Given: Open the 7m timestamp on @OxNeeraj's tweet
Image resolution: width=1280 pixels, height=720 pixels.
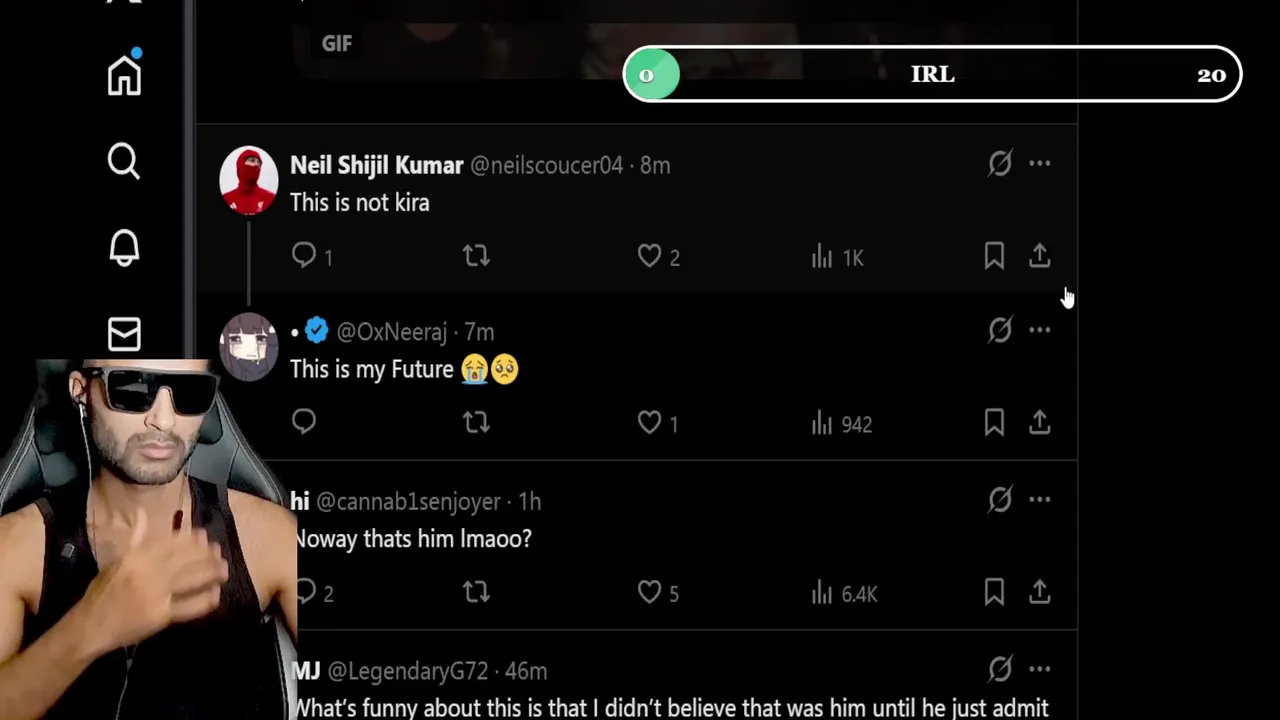Looking at the screenshot, I should (x=479, y=332).
